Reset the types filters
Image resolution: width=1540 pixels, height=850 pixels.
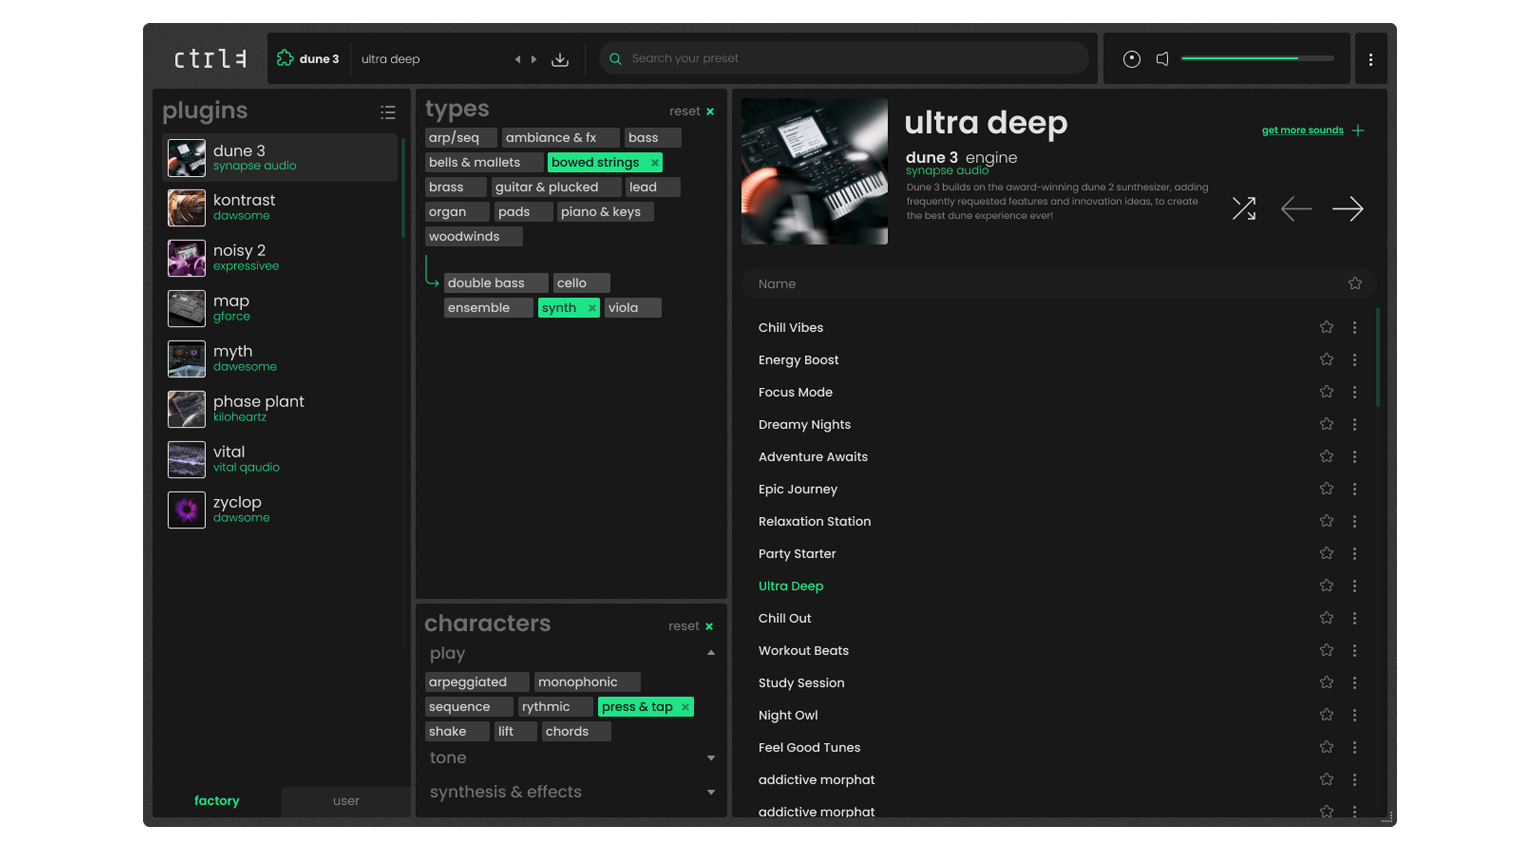[x=691, y=111]
